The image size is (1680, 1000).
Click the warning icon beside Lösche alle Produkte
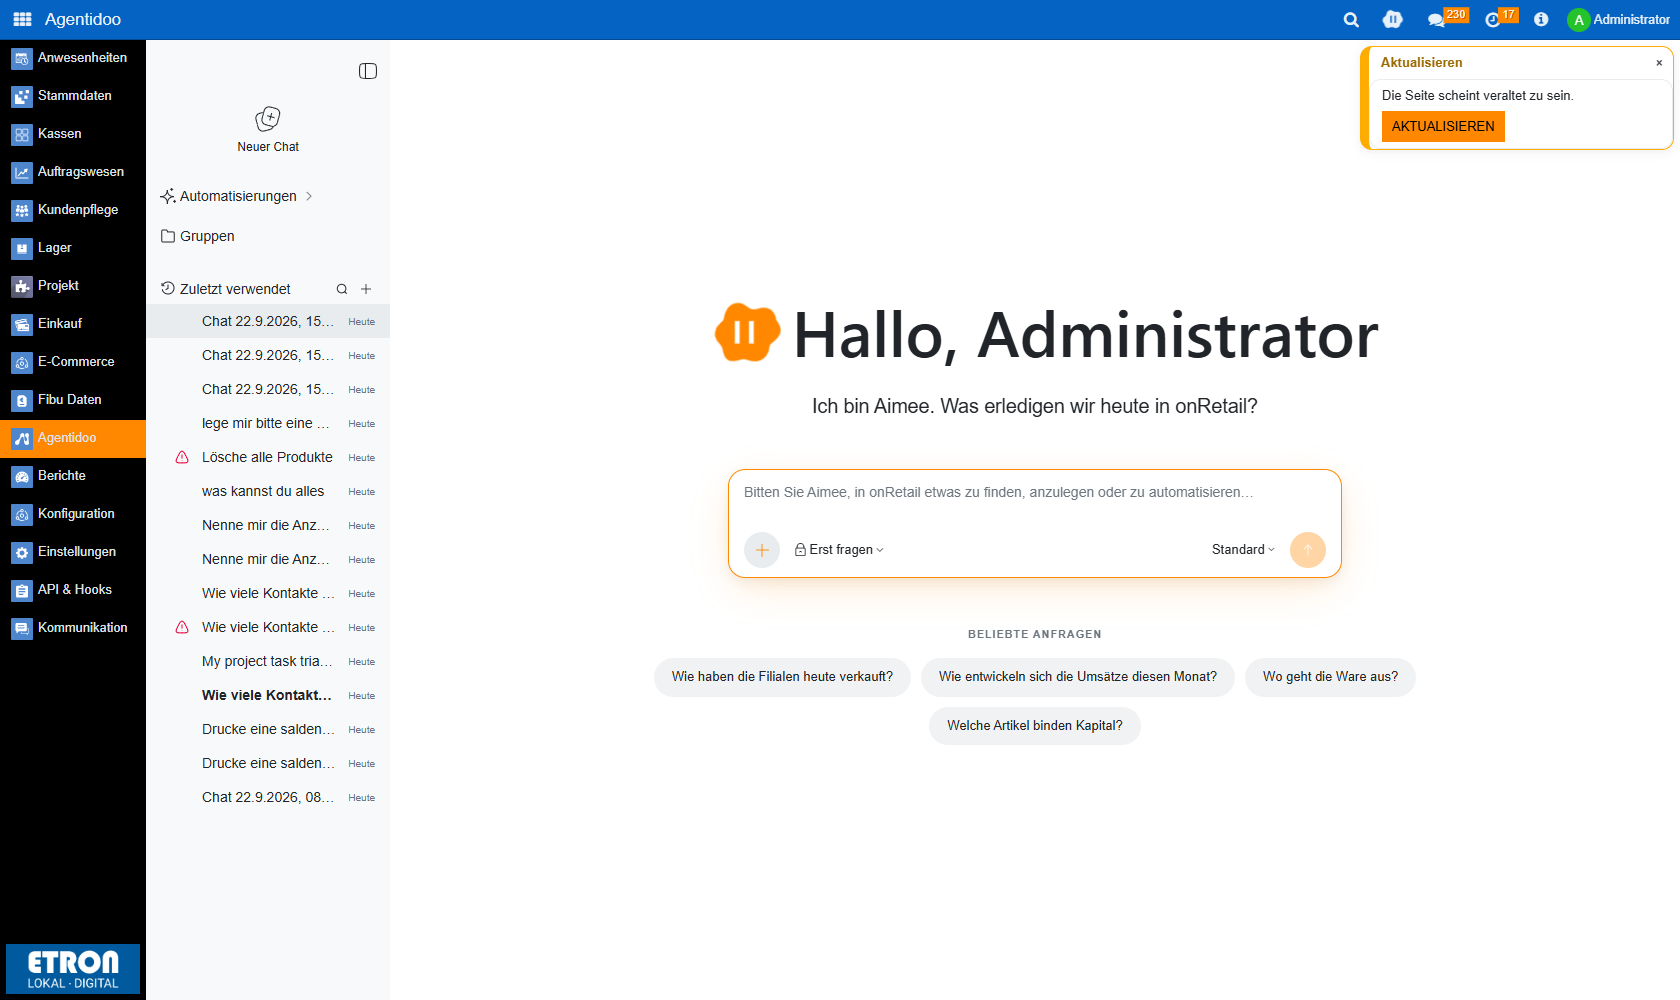[182, 458]
